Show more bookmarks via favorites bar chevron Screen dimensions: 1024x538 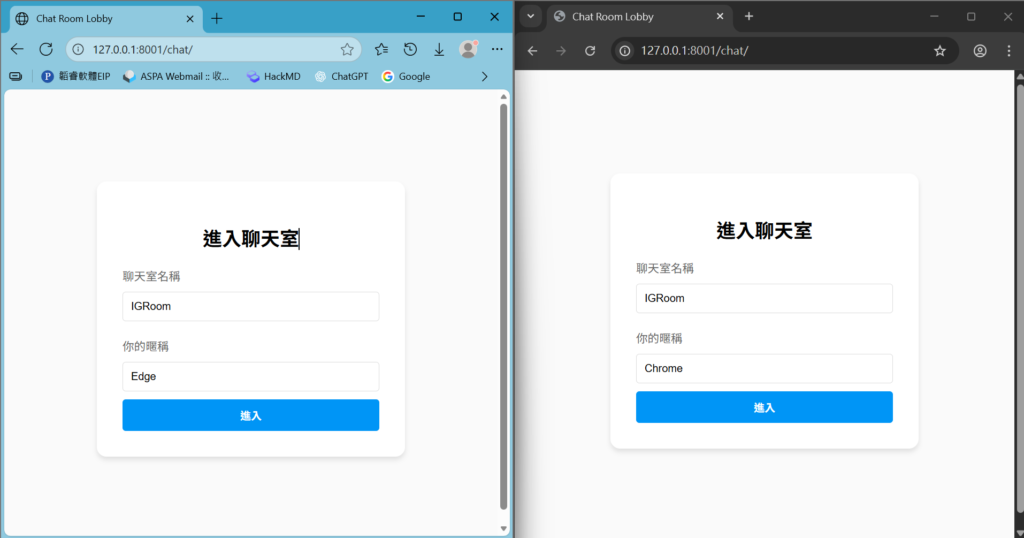(485, 76)
